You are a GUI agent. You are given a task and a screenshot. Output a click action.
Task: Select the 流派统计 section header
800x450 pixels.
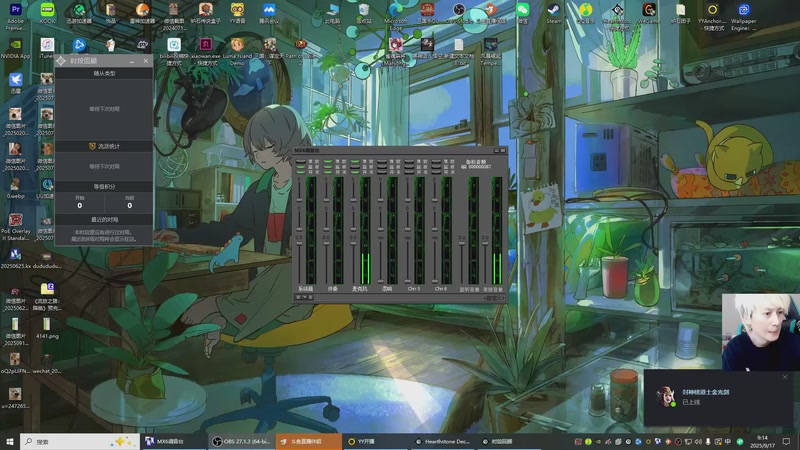pyautogui.click(x=104, y=146)
